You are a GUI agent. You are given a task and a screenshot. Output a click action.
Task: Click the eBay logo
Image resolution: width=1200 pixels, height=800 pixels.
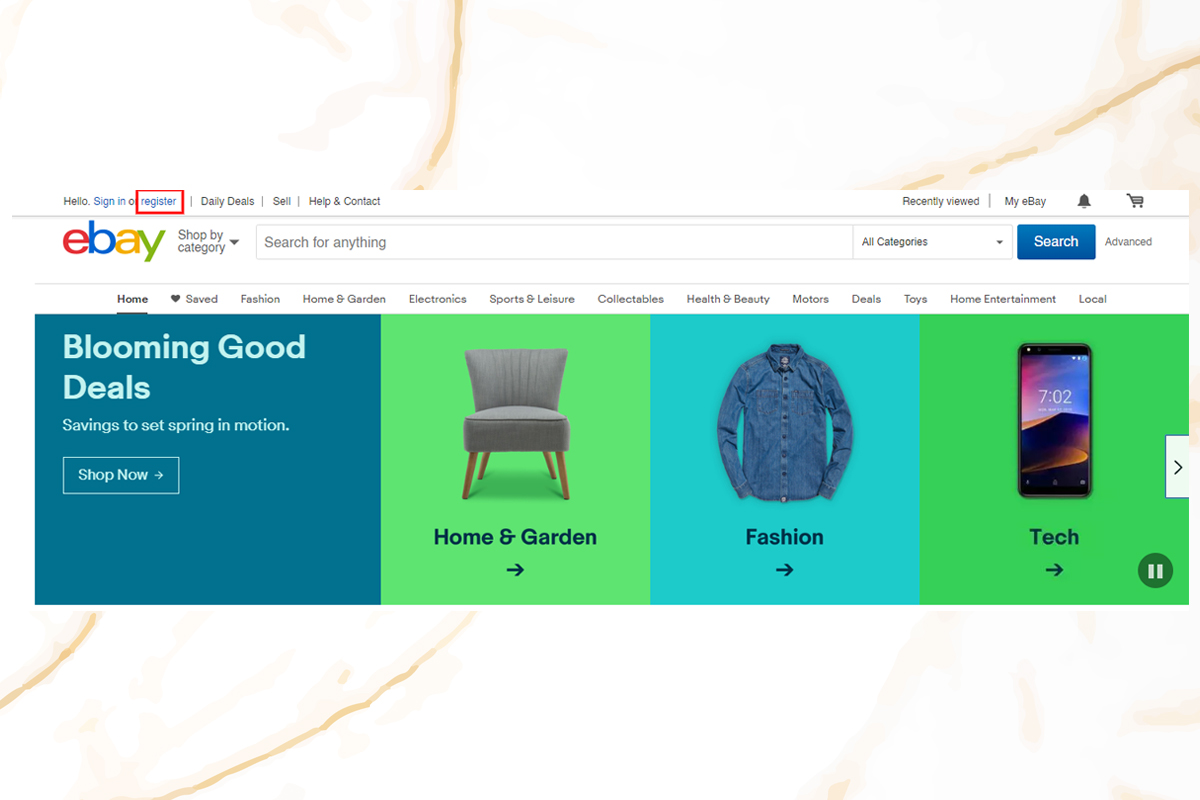[113, 242]
